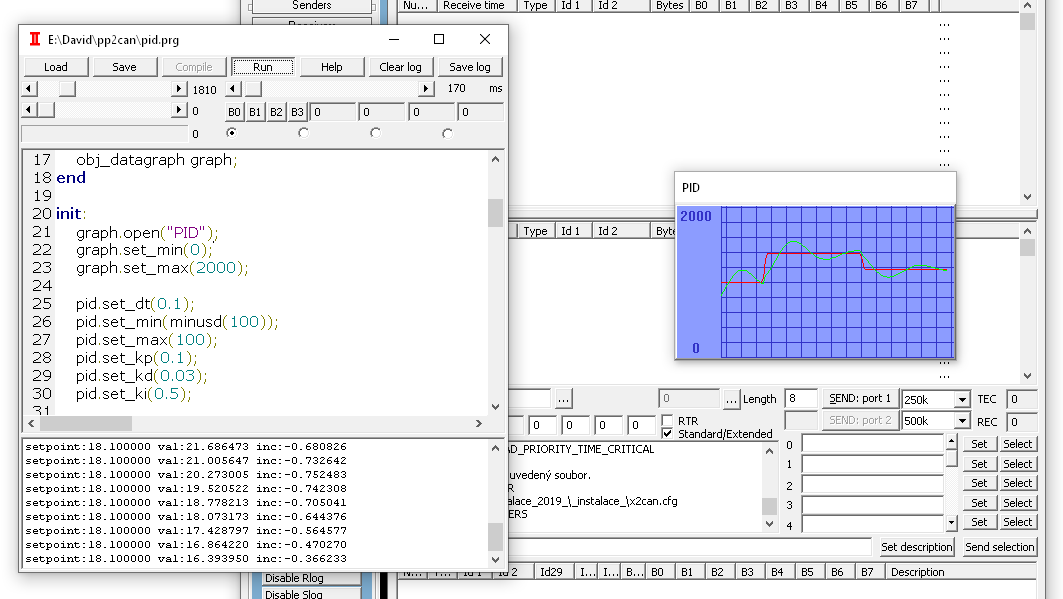Click the 170 ms slider thumb

click(253, 89)
